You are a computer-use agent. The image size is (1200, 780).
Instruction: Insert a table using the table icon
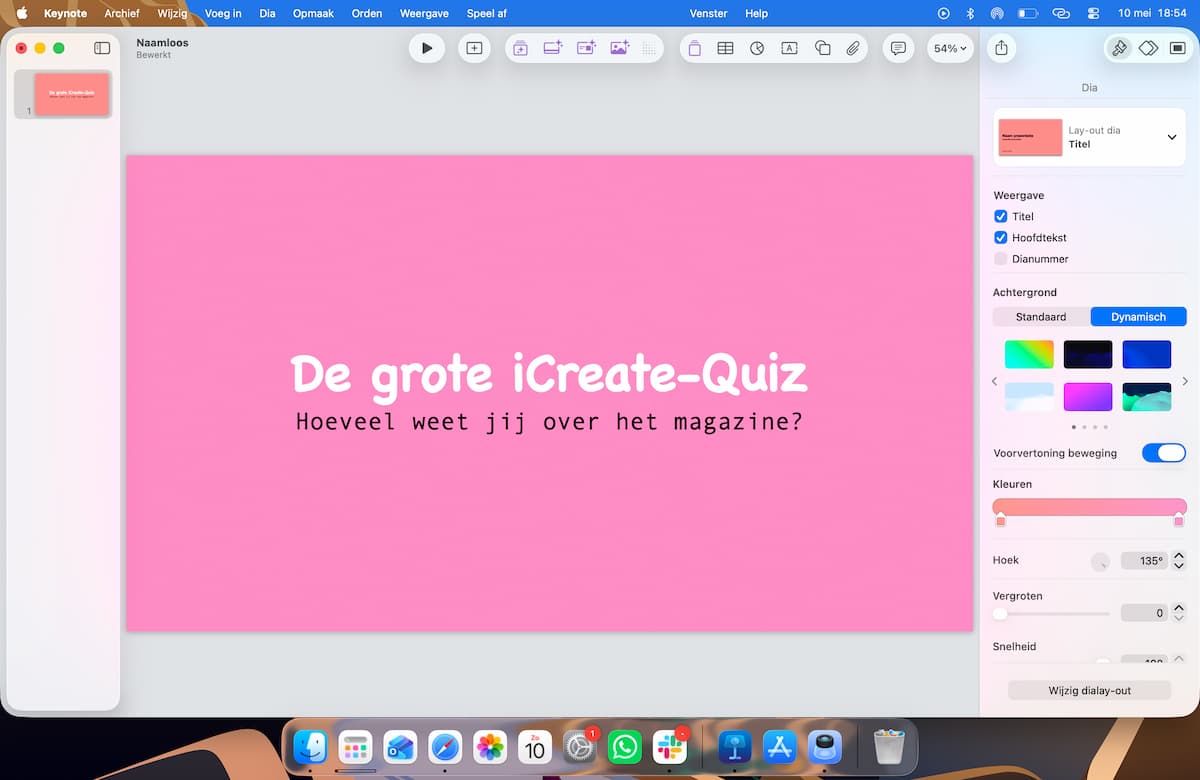tap(725, 48)
